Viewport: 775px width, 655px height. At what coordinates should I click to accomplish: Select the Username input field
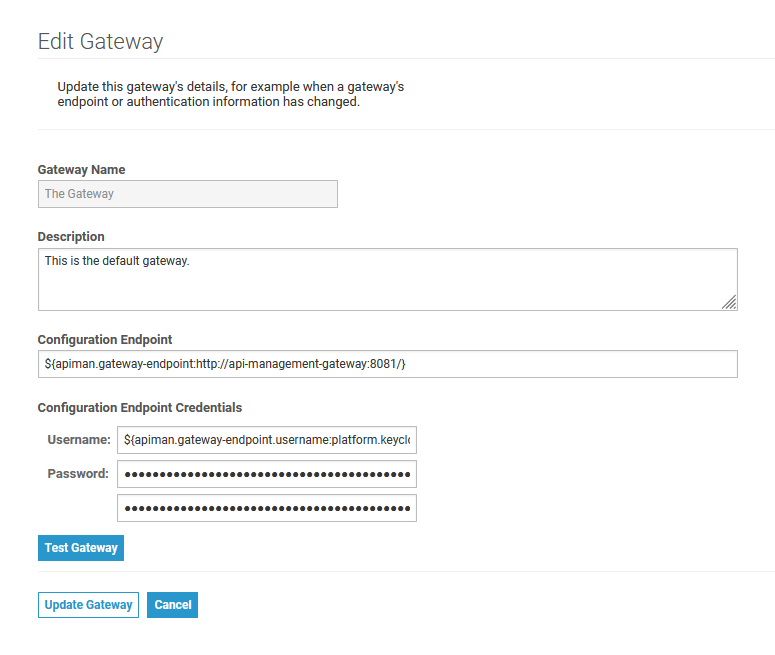266,440
